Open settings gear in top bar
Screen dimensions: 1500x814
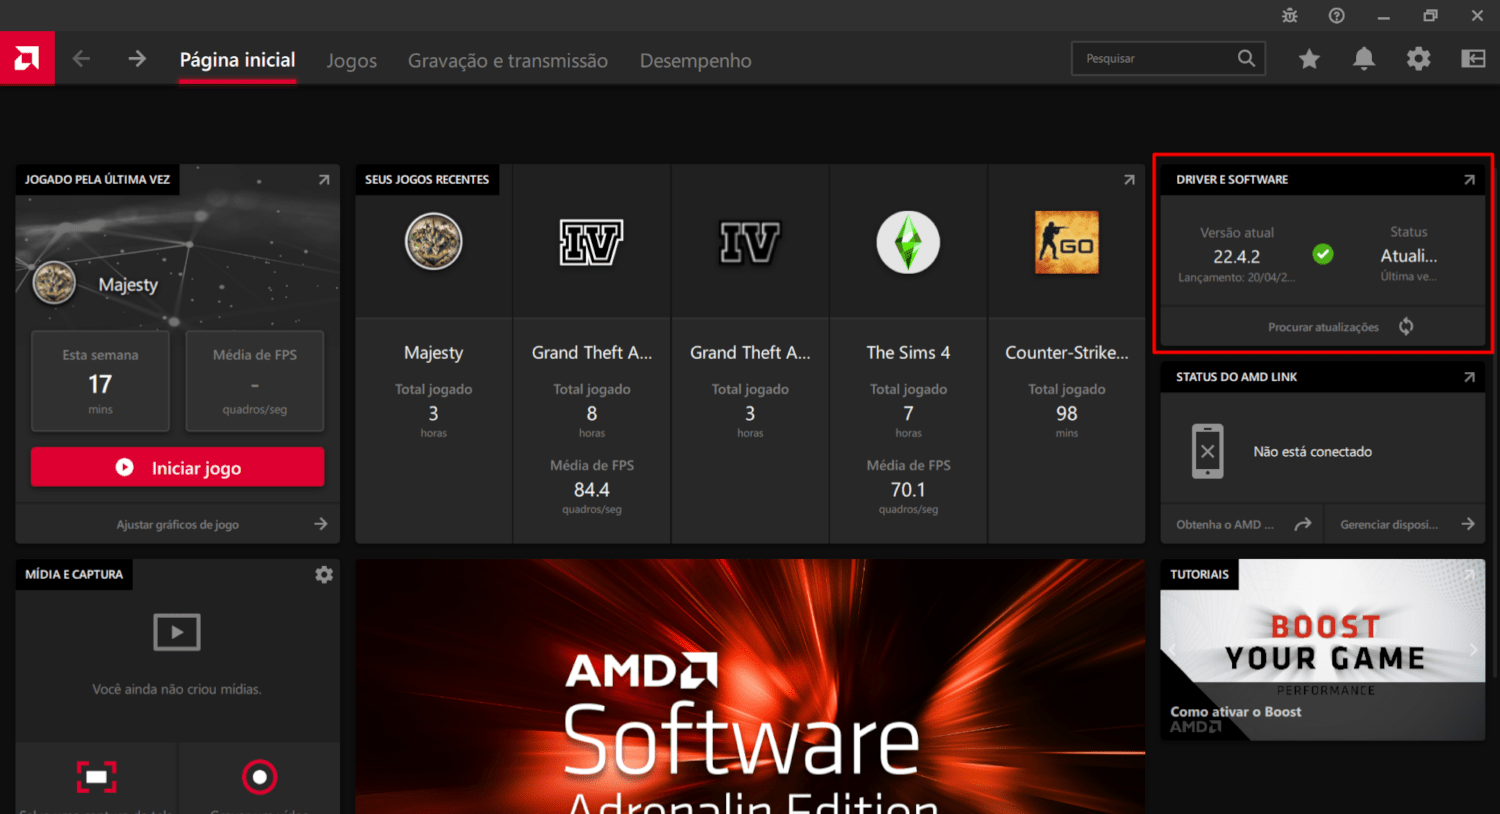tap(1418, 59)
